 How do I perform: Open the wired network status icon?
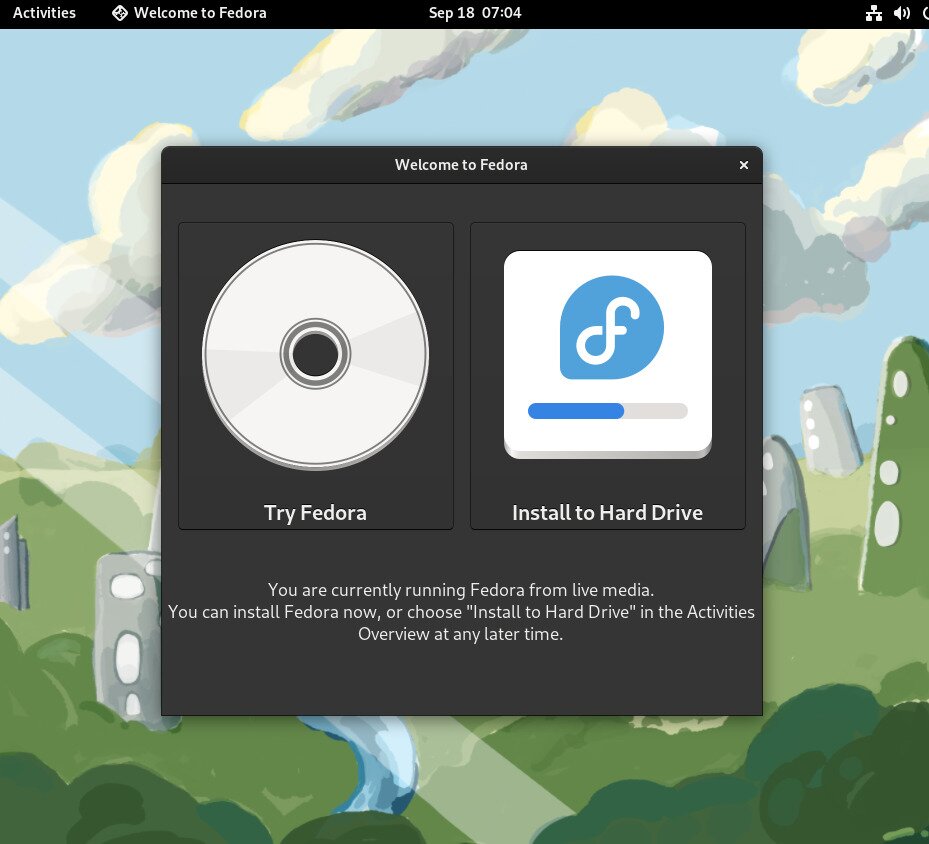[x=873, y=13]
